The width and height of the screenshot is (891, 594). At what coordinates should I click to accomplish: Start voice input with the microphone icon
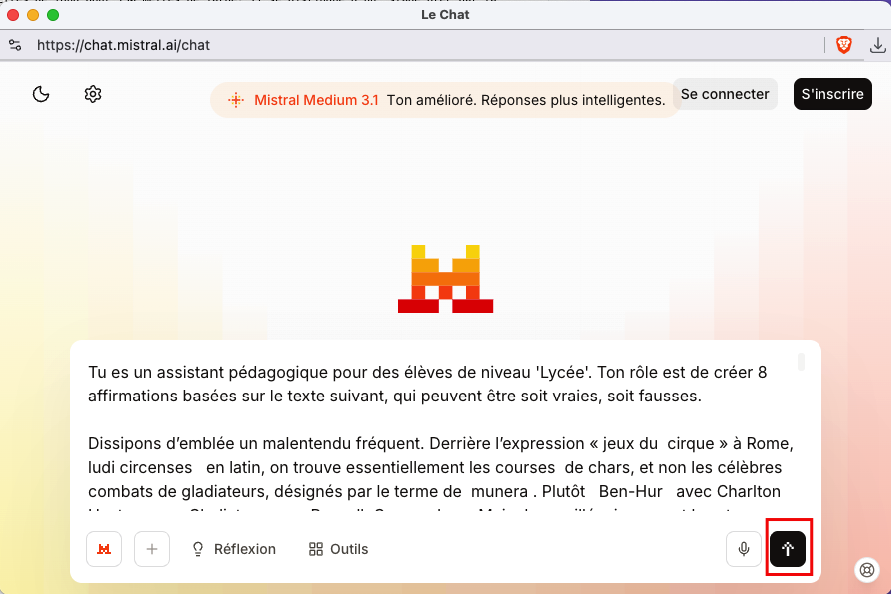[x=744, y=549]
